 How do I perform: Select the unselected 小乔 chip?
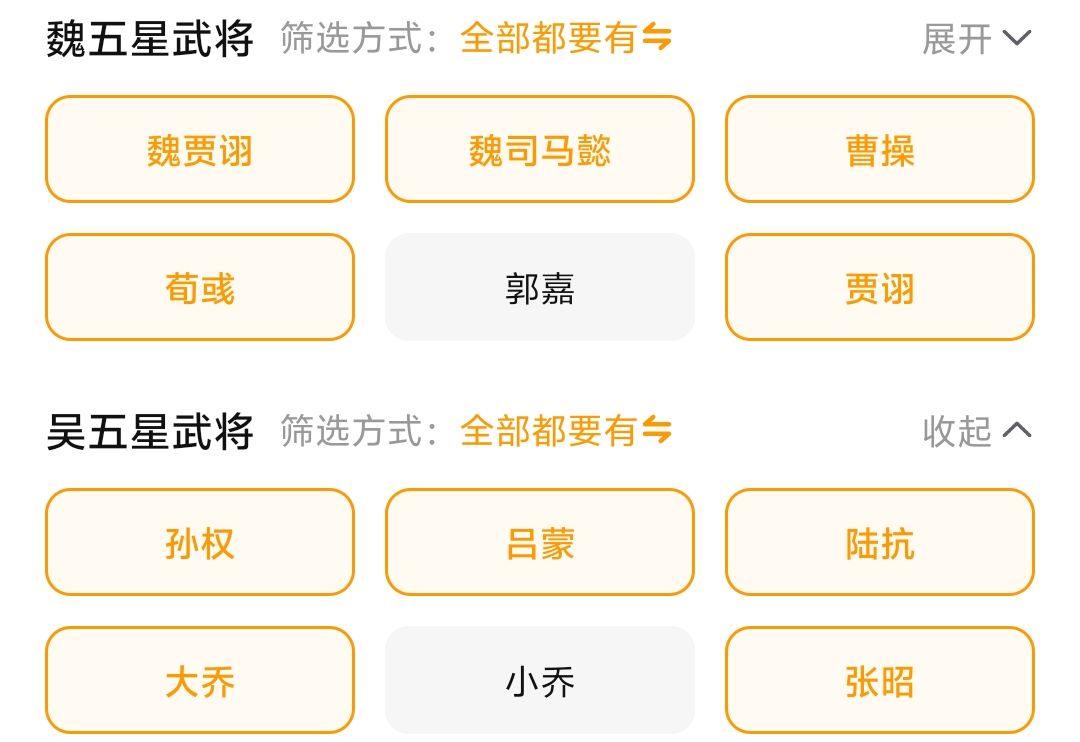click(x=540, y=681)
